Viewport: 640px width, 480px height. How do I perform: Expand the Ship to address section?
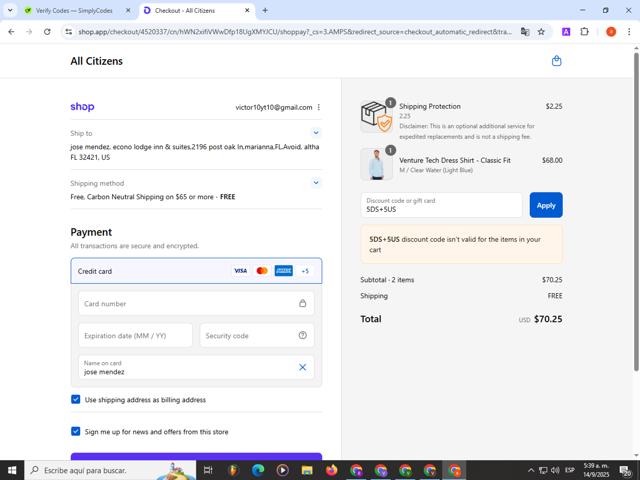click(316, 133)
